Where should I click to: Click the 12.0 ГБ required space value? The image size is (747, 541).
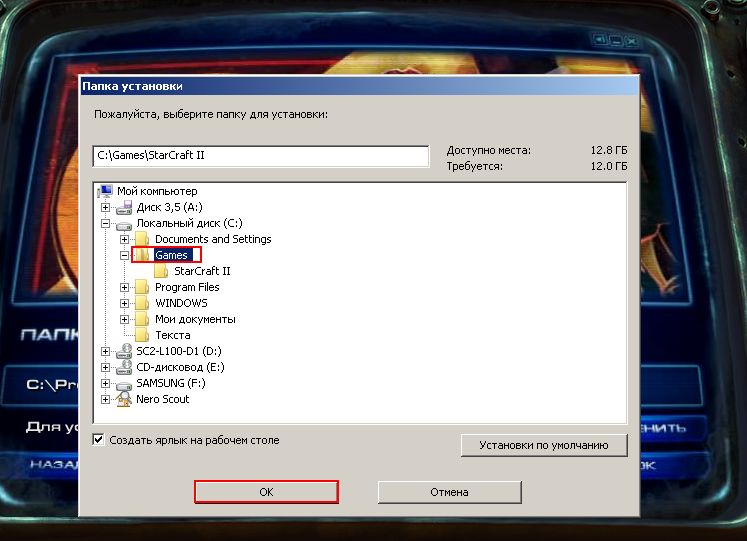tap(609, 166)
